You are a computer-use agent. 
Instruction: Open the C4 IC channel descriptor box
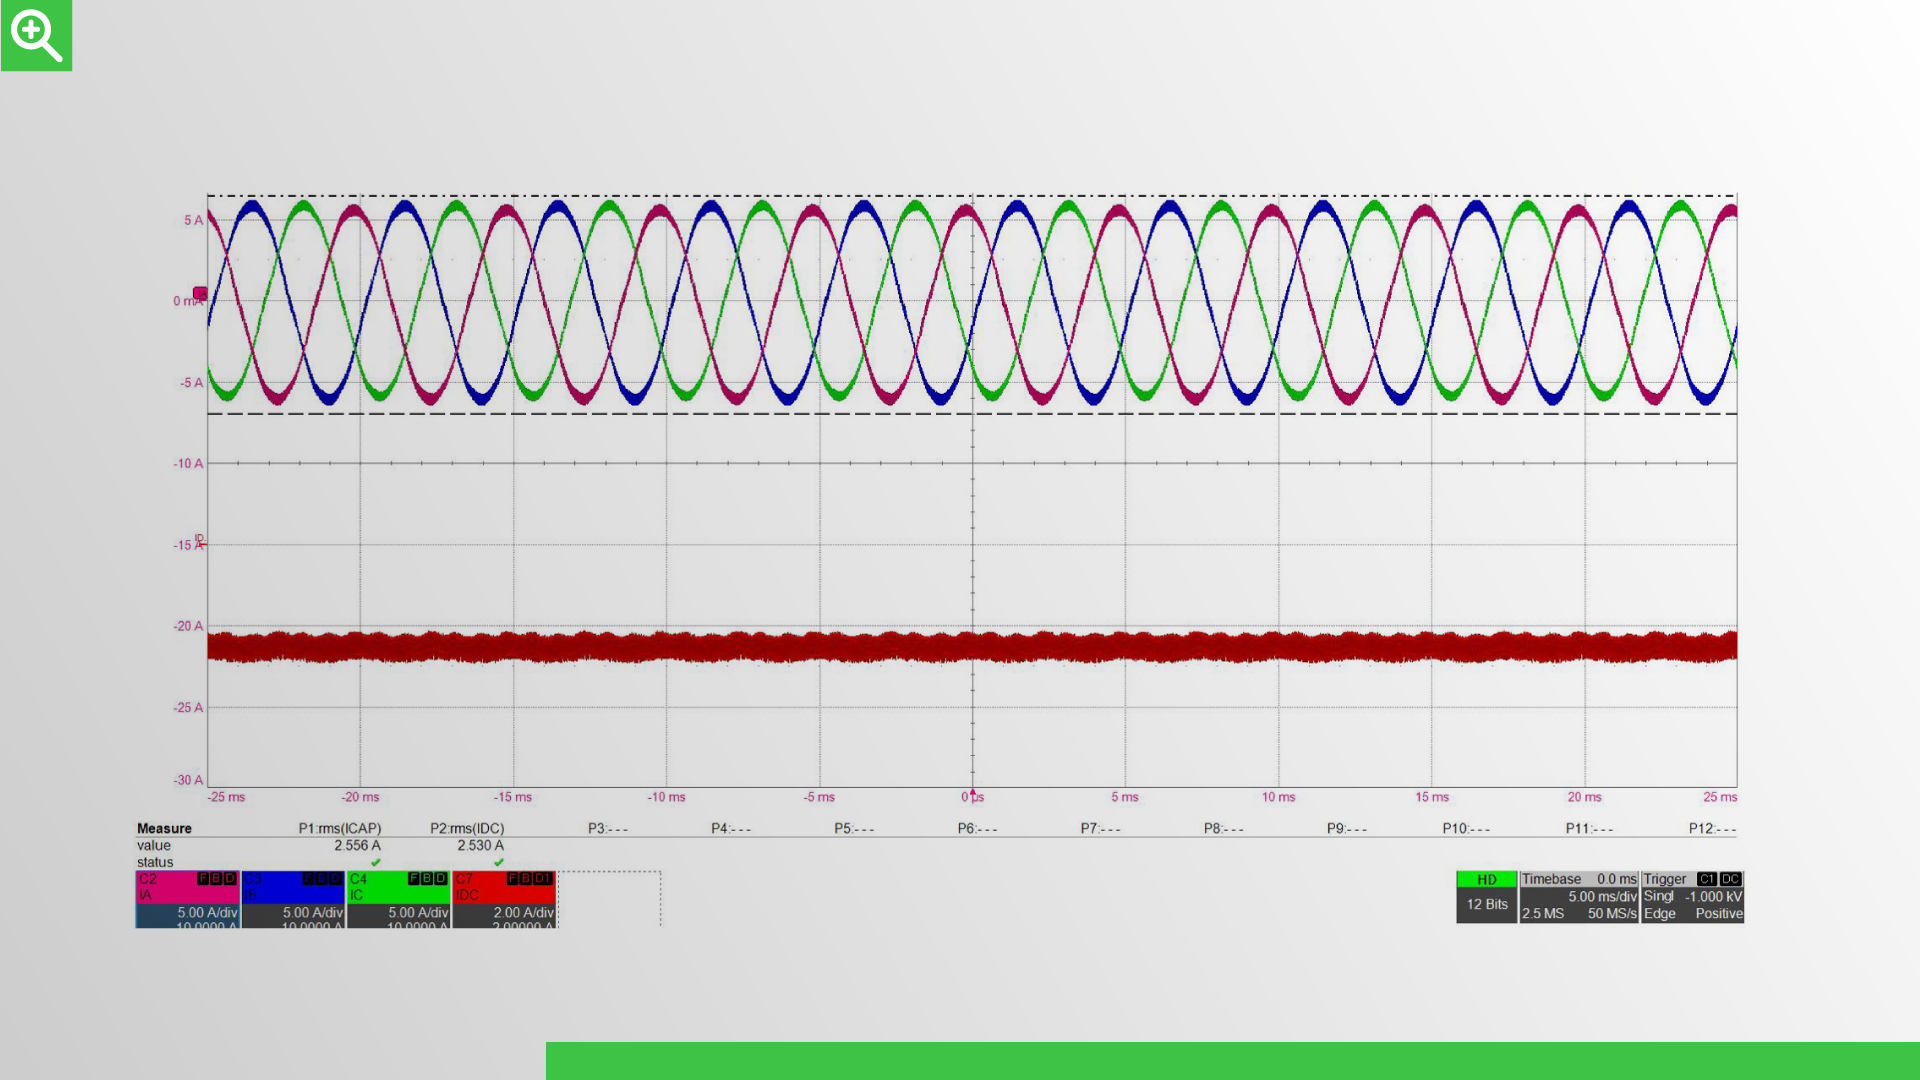pos(398,899)
